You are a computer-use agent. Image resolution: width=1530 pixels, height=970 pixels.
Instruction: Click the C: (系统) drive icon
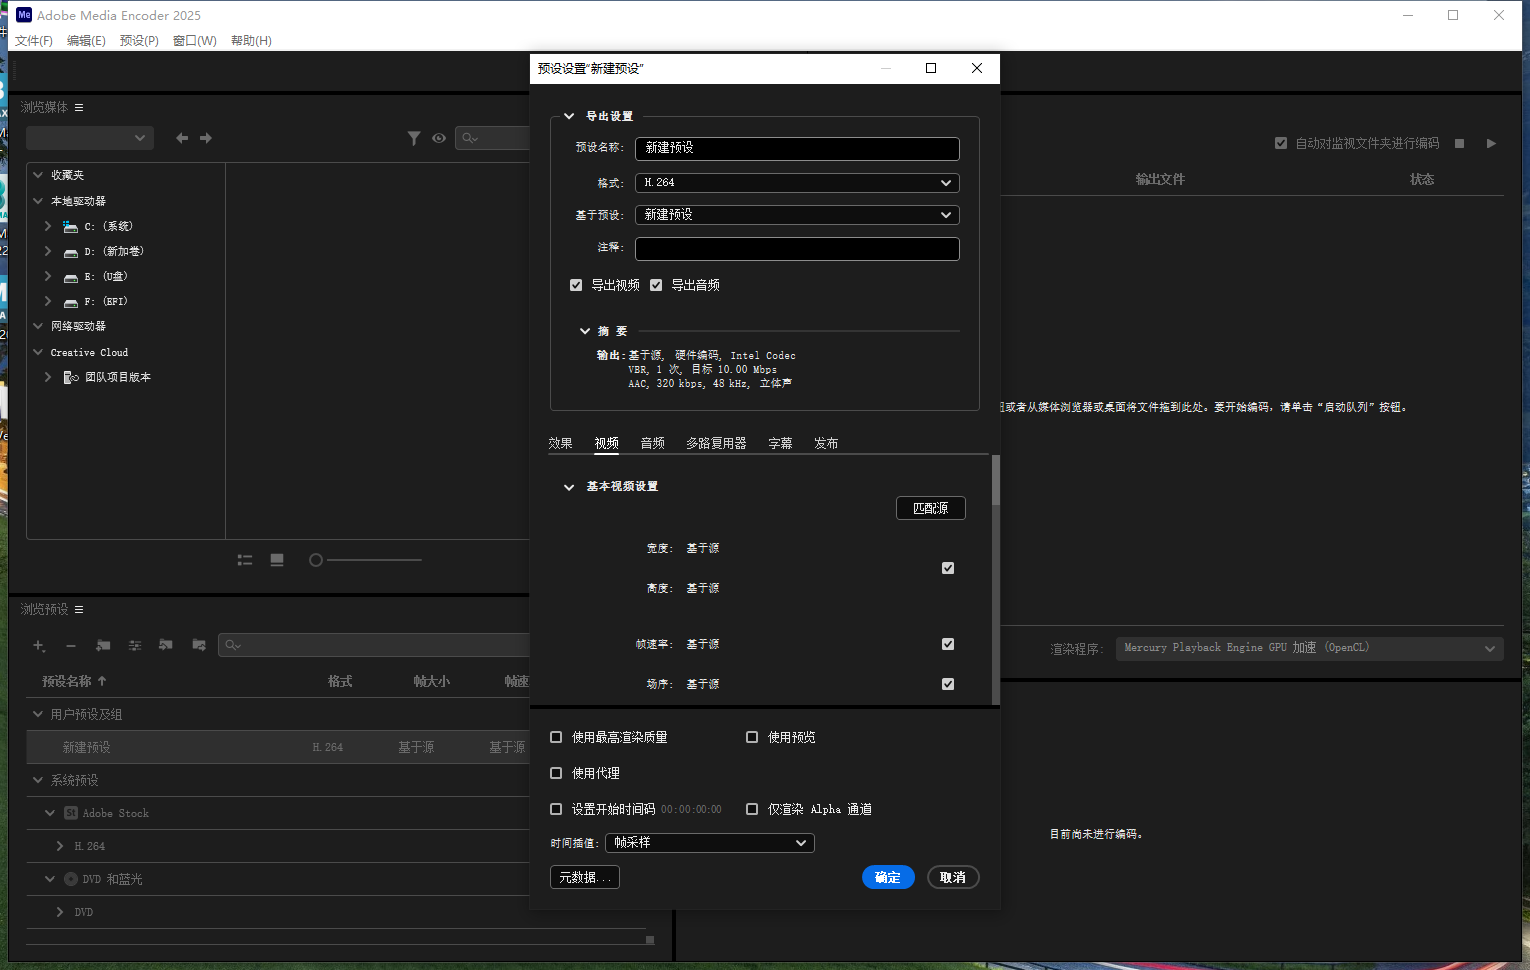point(70,227)
